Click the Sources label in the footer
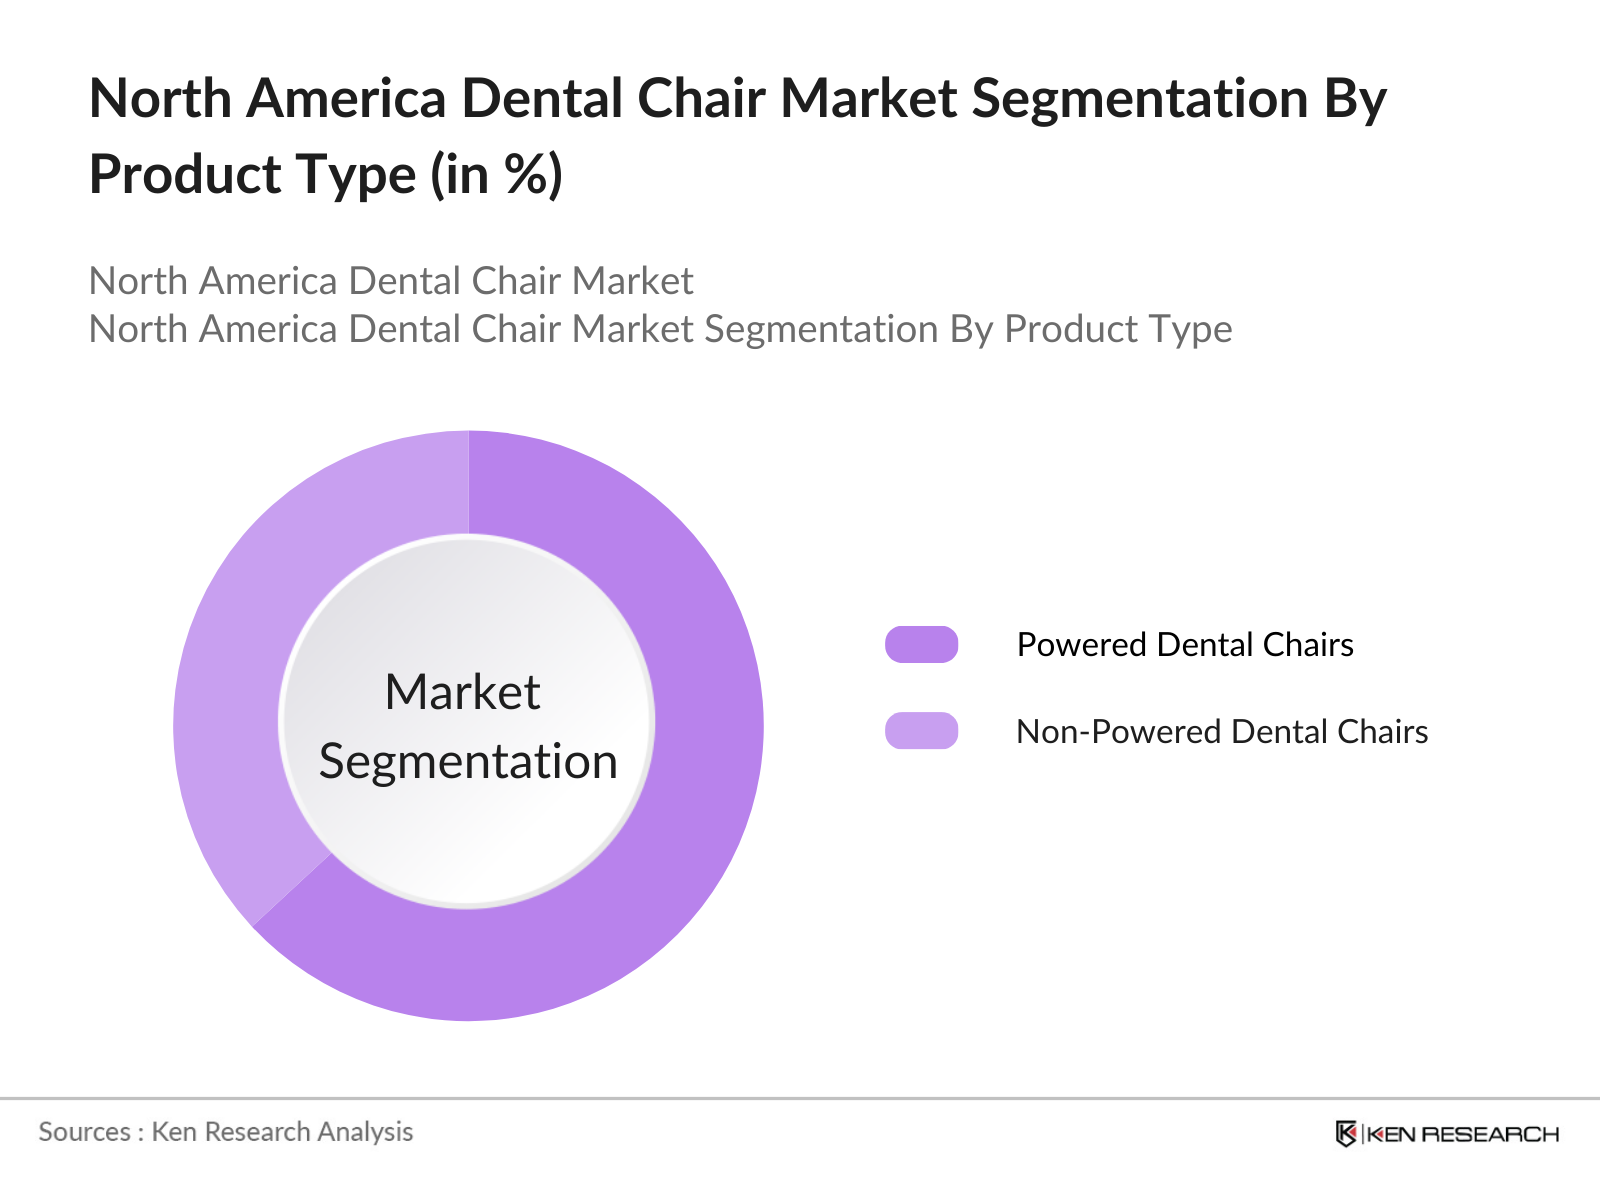Image resolution: width=1600 pixels, height=1200 pixels. click(84, 1132)
